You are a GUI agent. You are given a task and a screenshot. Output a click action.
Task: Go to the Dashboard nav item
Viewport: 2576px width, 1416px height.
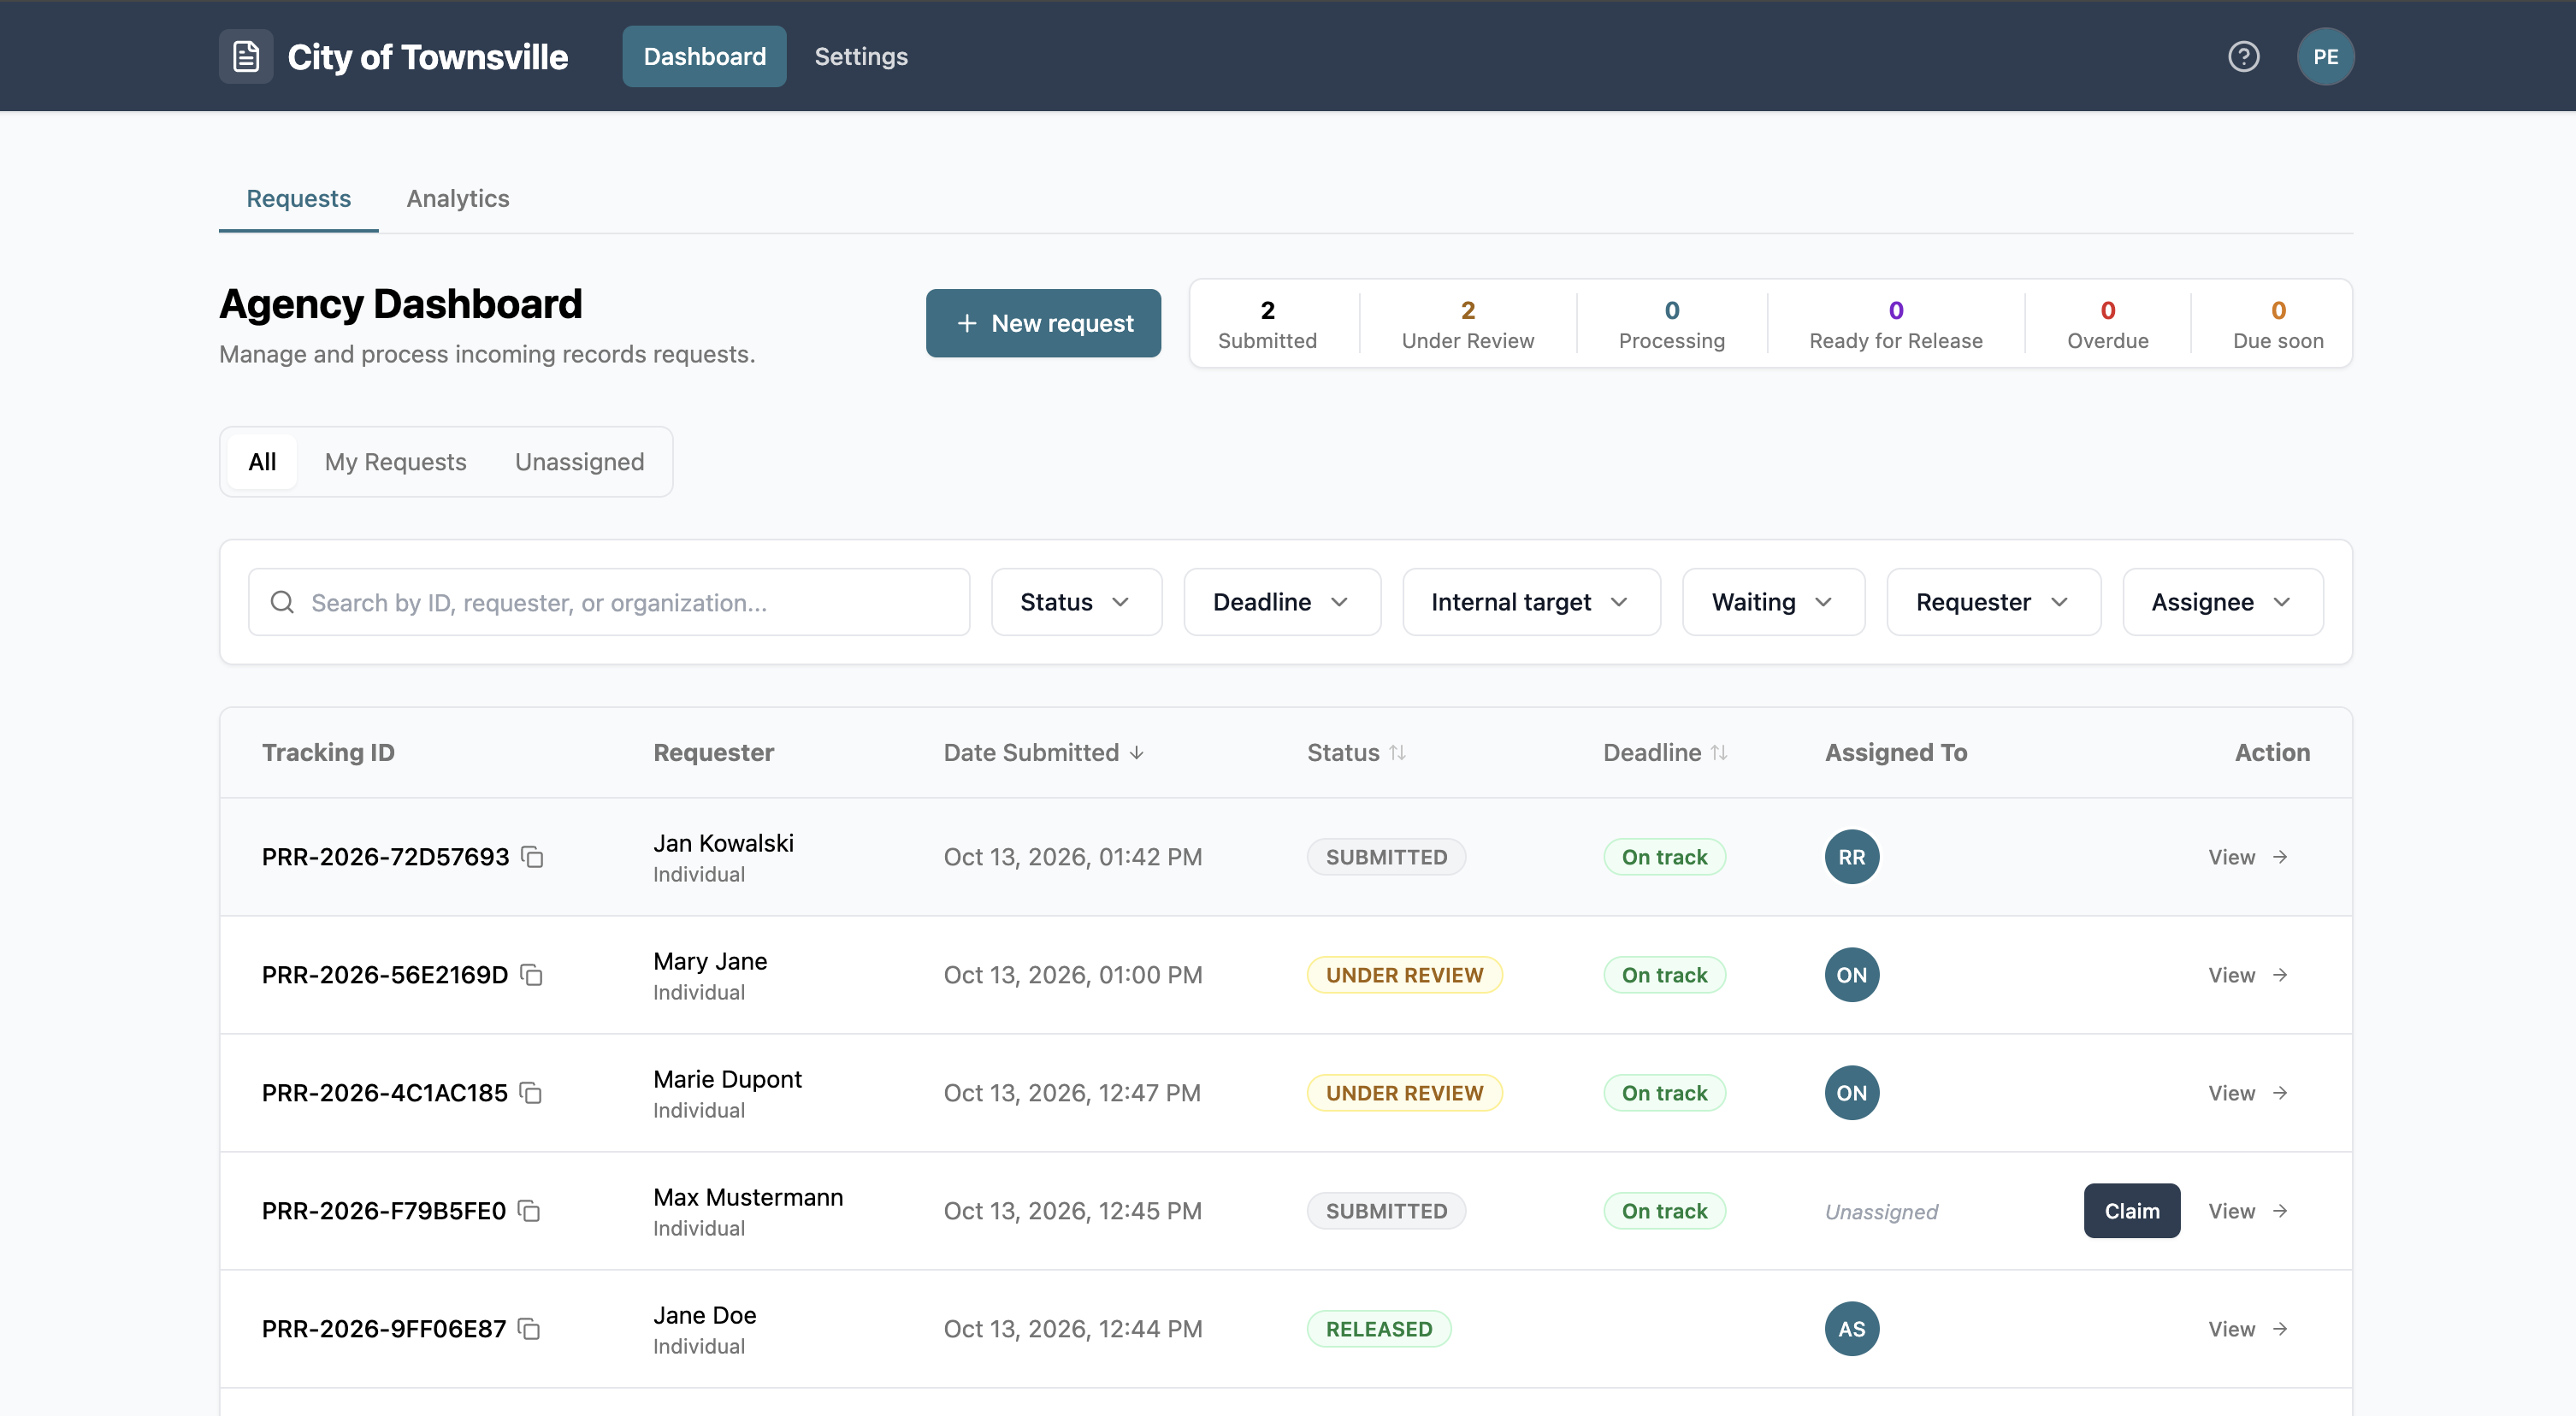pyautogui.click(x=704, y=56)
